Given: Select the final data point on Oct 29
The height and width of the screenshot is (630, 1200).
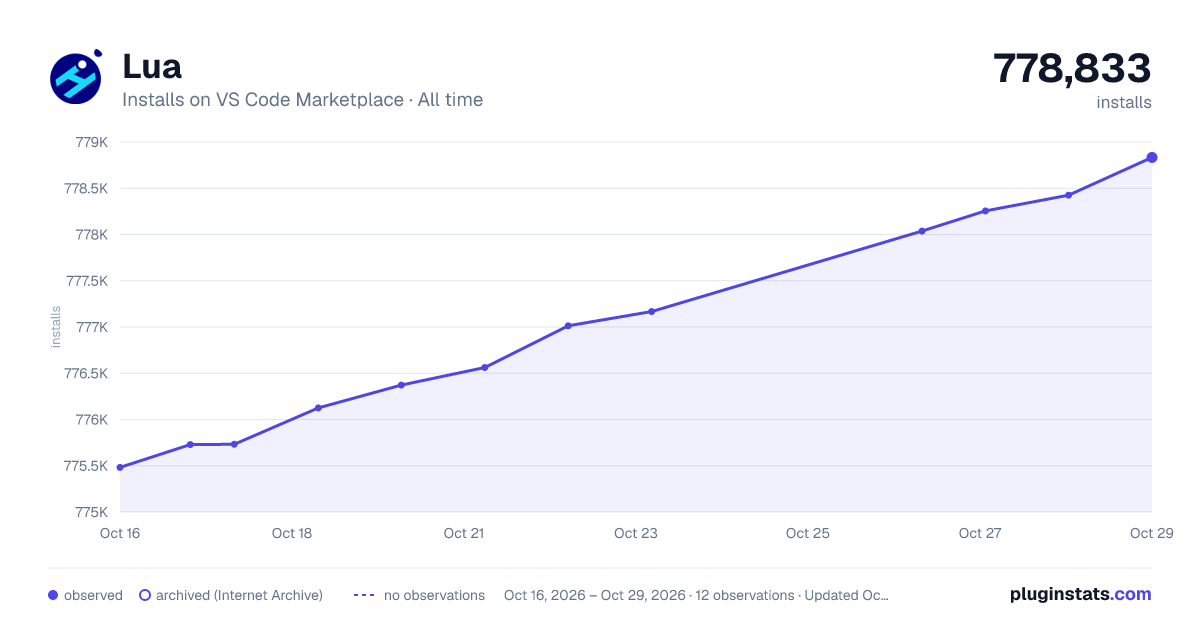Looking at the screenshot, I should (1152, 157).
